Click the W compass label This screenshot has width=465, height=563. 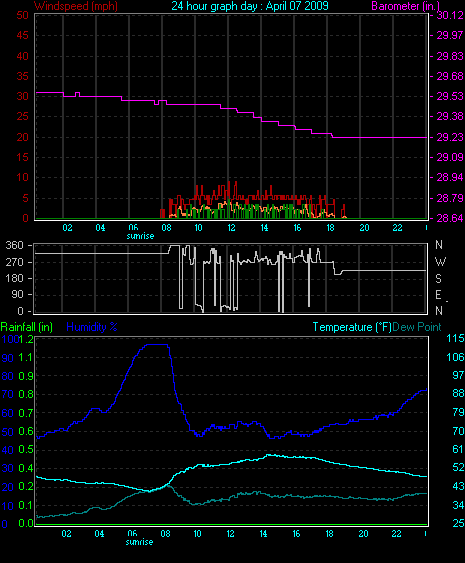click(440, 262)
